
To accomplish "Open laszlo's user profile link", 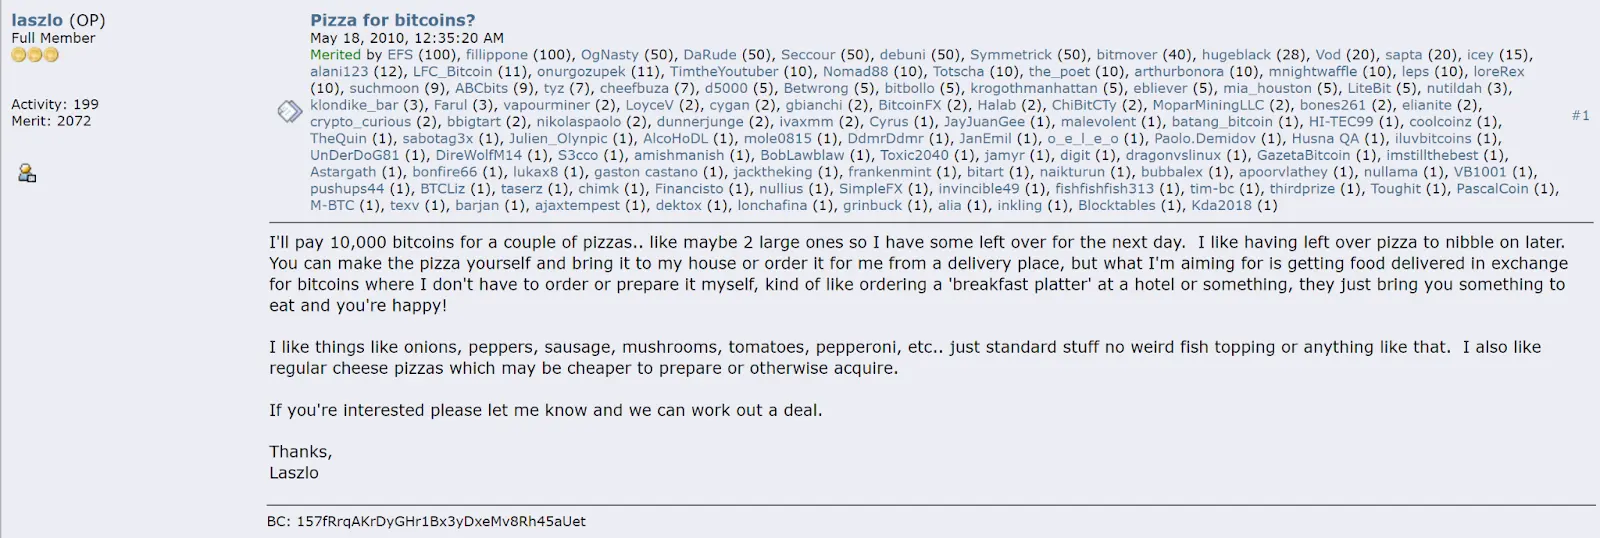I will (x=37, y=20).
